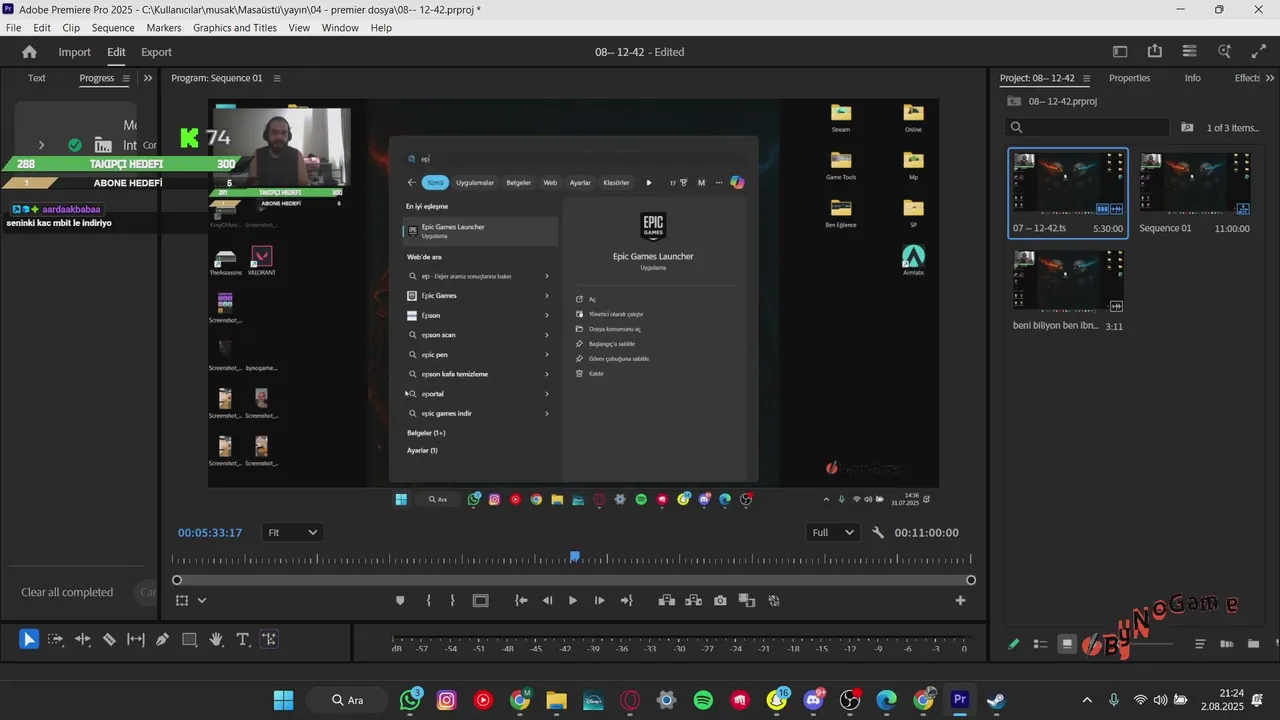Click Clear all completed button
The image size is (1280, 720).
(67, 592)
